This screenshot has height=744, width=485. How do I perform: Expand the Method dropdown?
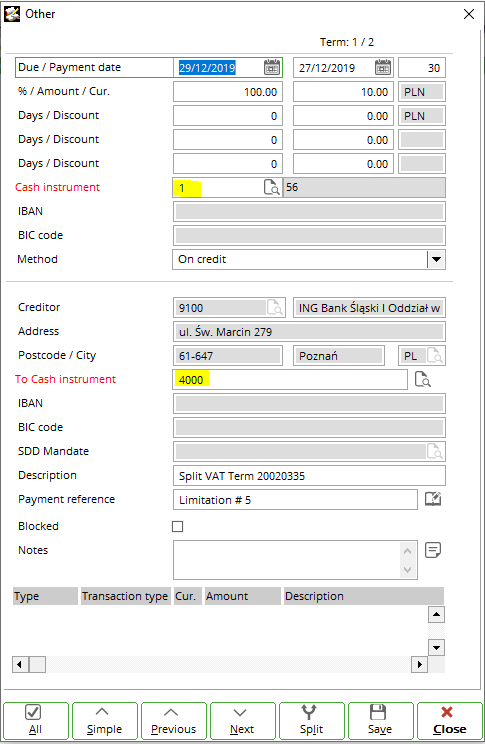(436, 260)
